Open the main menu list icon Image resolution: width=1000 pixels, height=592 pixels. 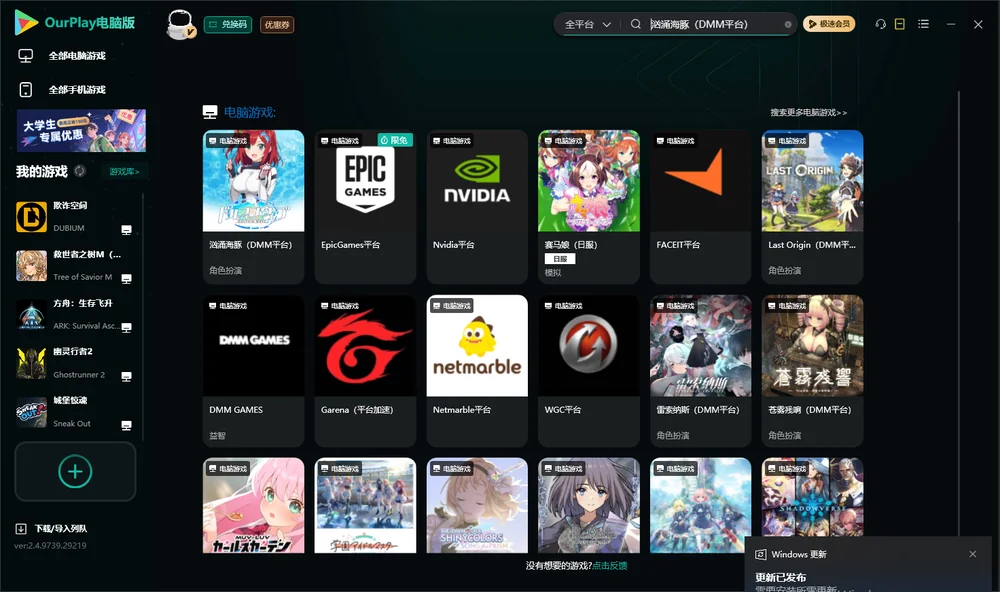(923, 24)
